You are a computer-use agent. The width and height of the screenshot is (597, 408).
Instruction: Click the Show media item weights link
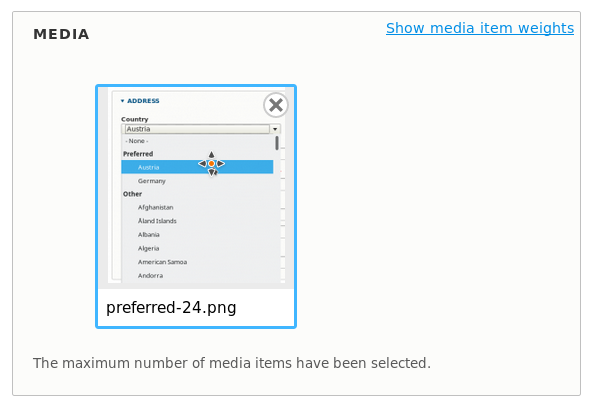pos(480,28)
